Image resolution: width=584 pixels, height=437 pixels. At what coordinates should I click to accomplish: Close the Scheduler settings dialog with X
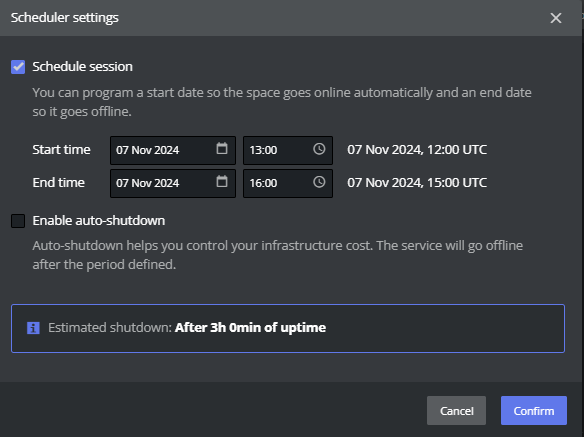[556, 18]
